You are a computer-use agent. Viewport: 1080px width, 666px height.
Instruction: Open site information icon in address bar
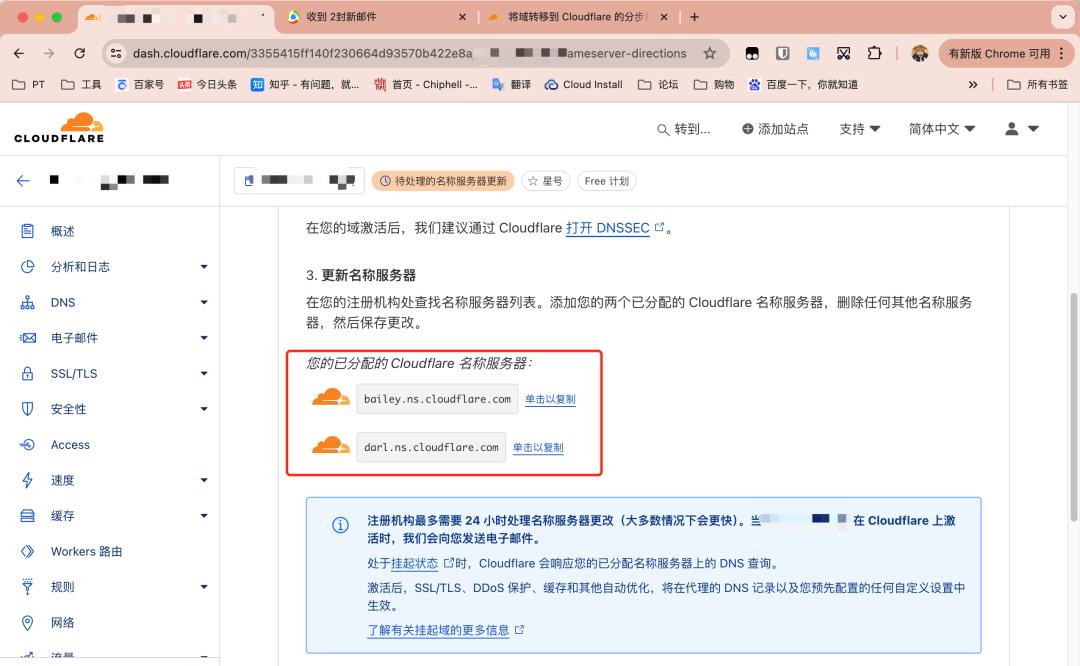point(116,53)
